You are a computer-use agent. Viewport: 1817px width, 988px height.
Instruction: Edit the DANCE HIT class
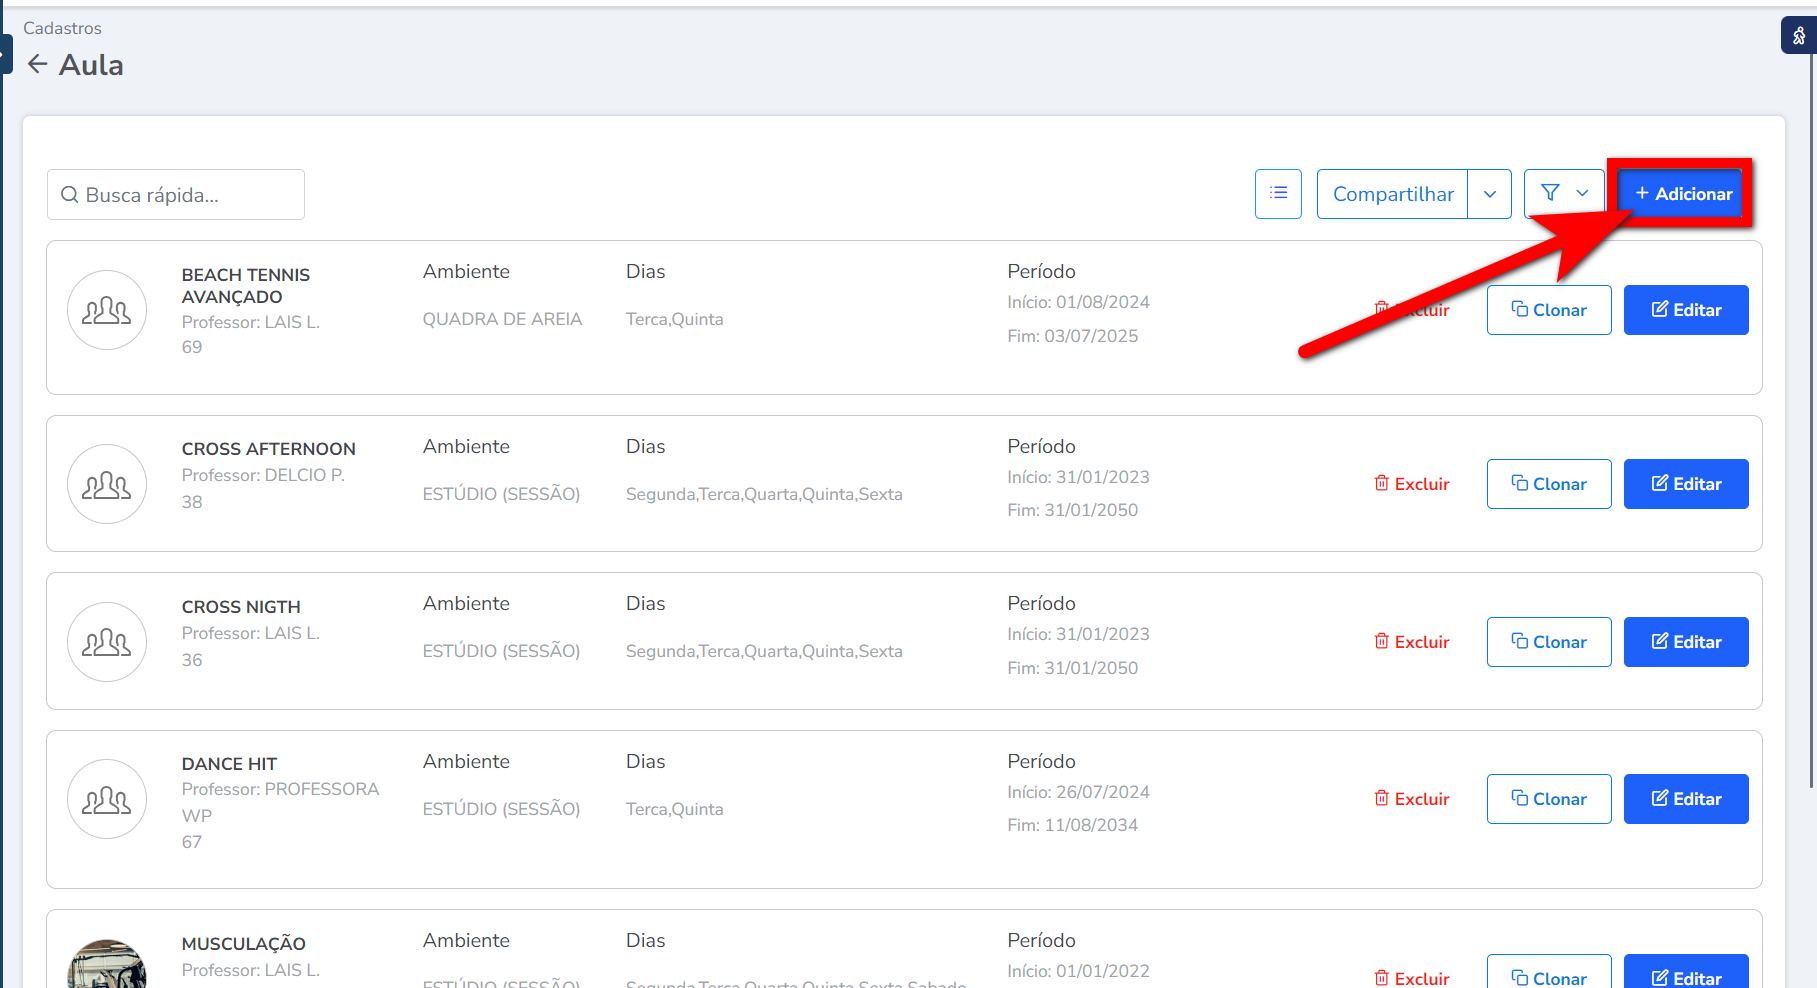(1685, 799)
